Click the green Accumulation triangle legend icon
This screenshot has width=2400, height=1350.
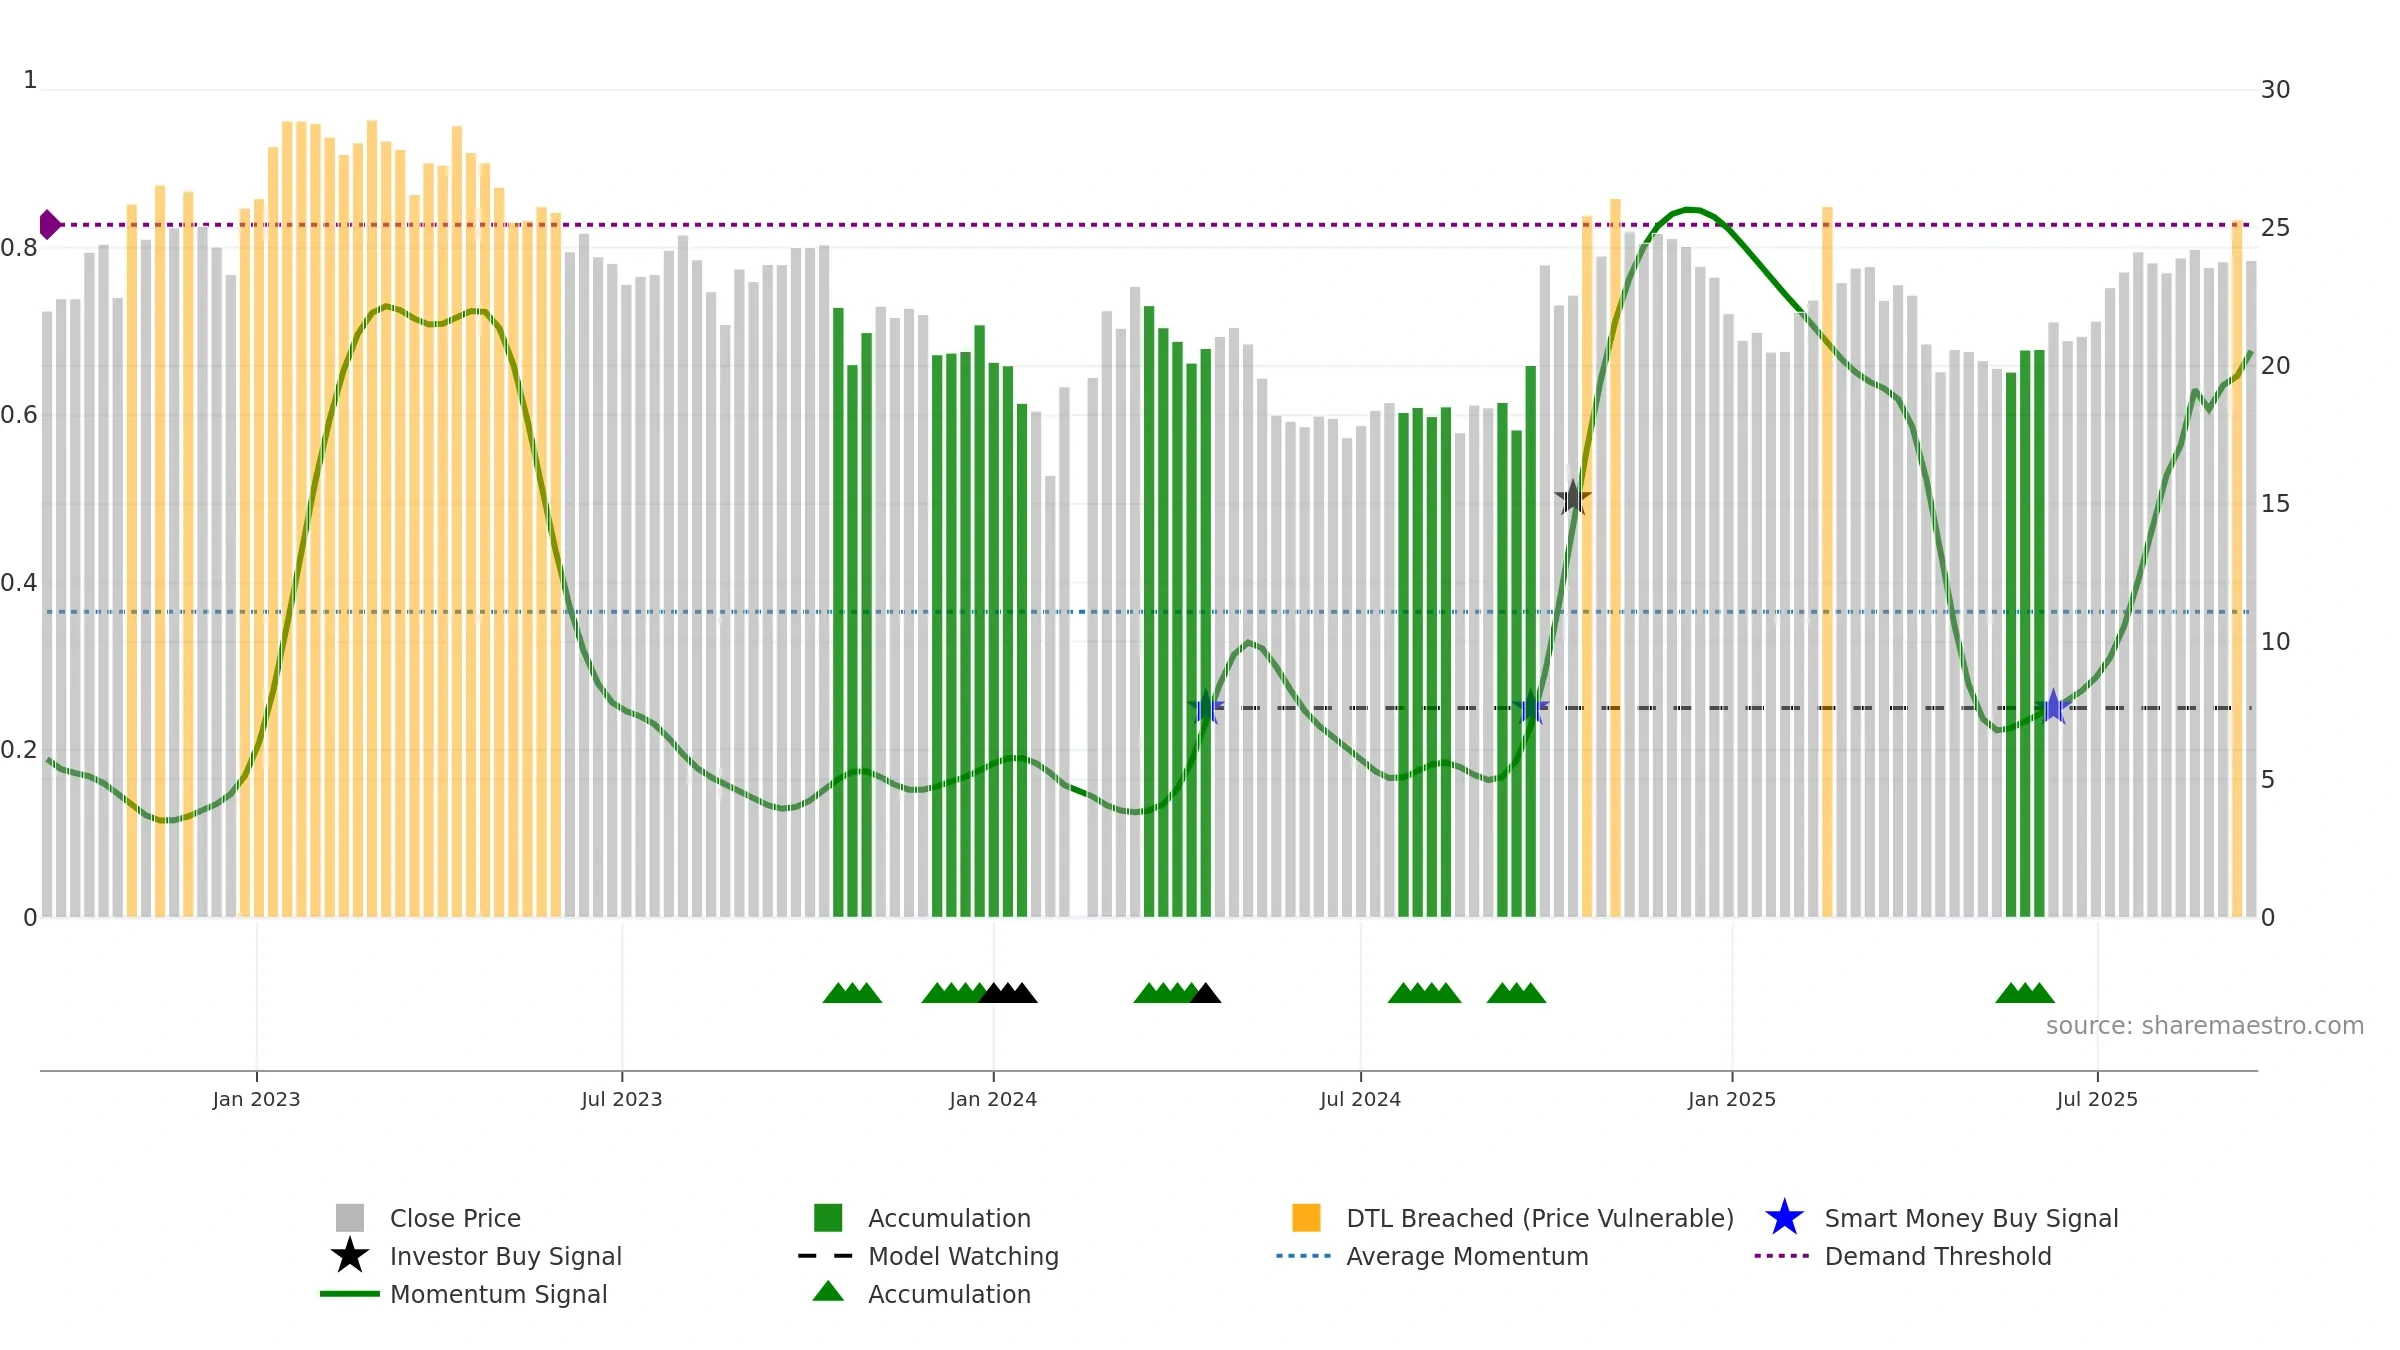(828, 1291)
